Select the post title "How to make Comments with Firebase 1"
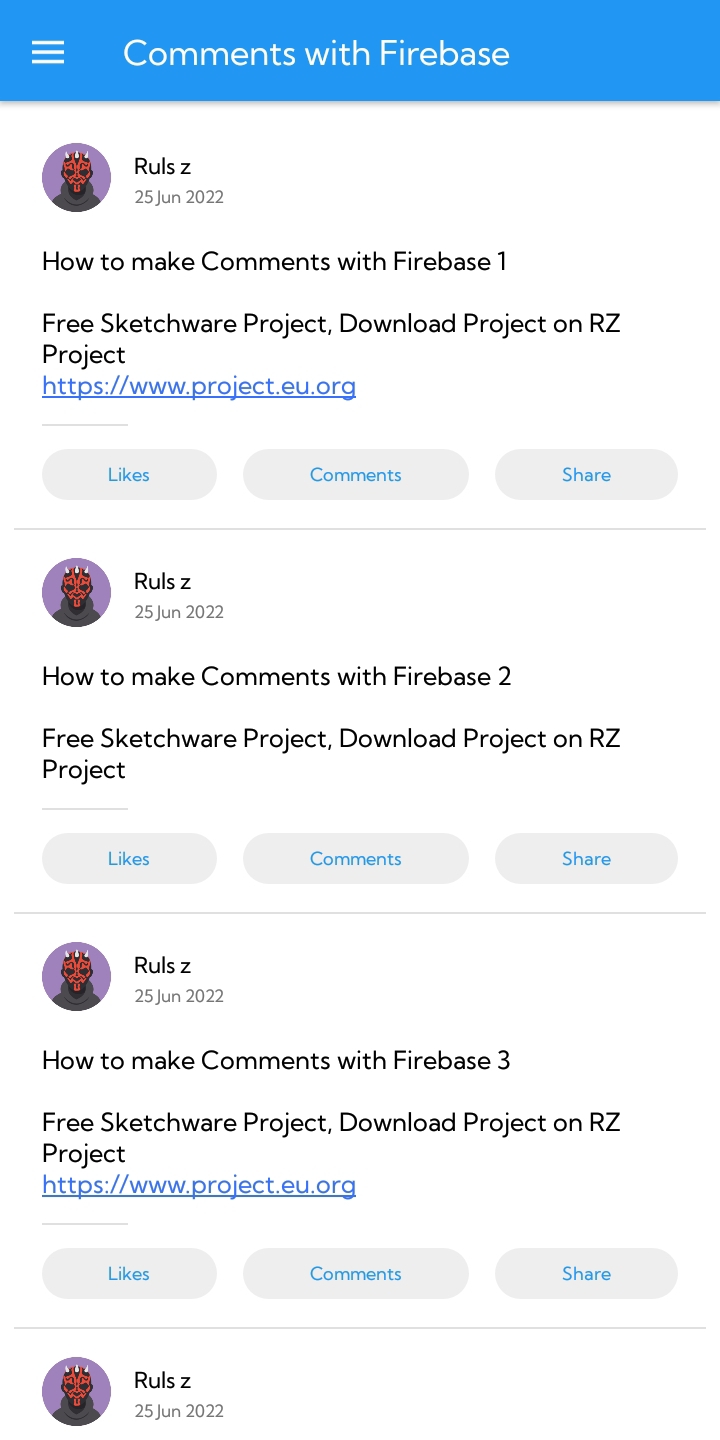720x1440 pixels. 274,262
